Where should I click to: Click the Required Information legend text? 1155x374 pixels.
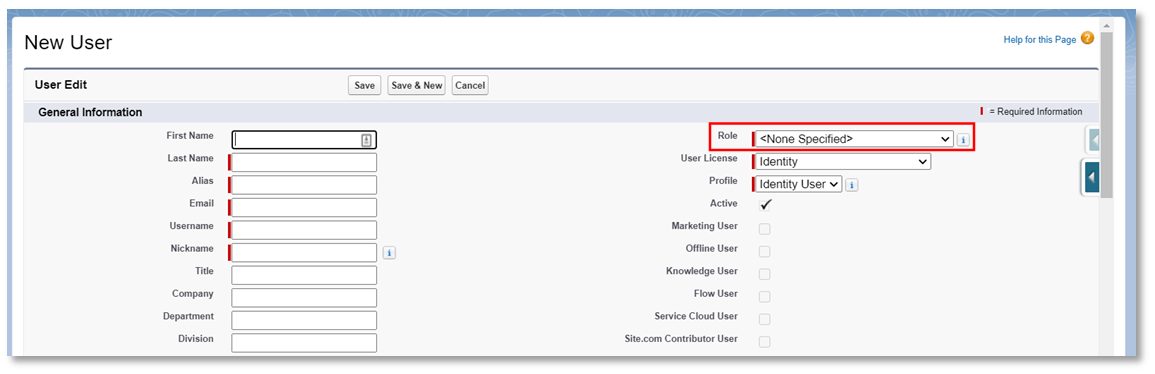click(1036, 112)
